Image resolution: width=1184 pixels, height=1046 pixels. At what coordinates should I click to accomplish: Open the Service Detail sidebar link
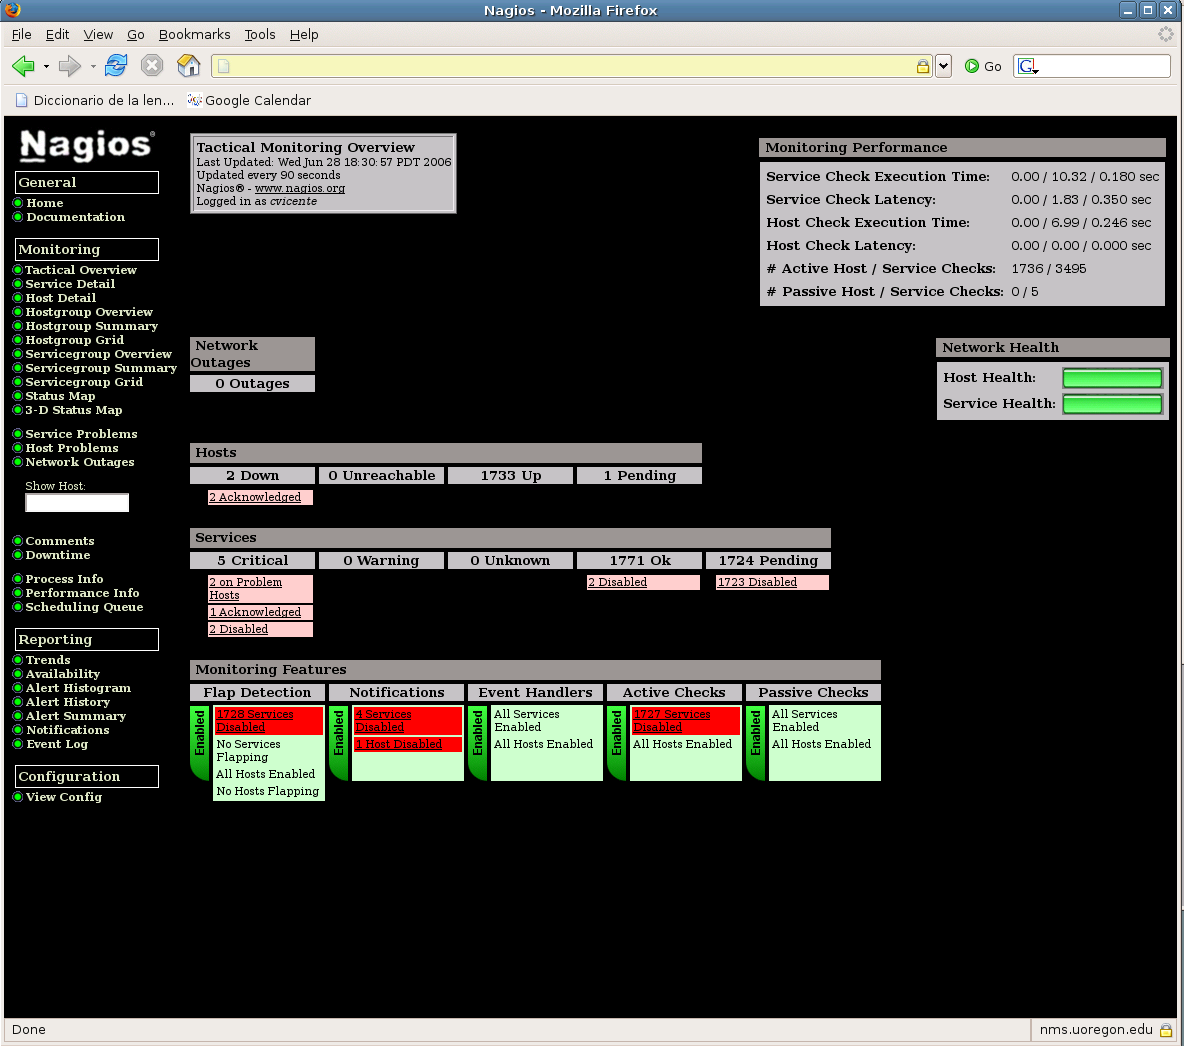click(70, 284)
